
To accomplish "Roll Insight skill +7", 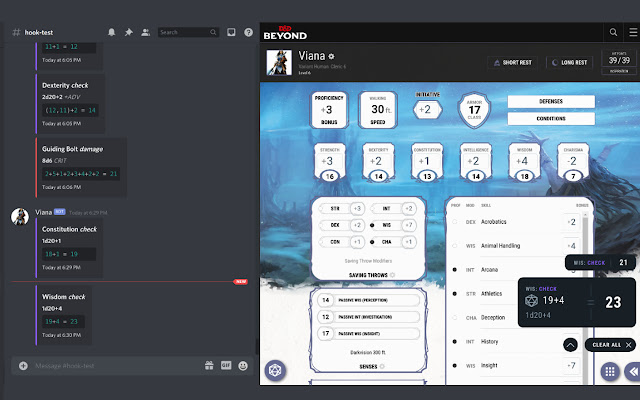I will pos(571,365).
